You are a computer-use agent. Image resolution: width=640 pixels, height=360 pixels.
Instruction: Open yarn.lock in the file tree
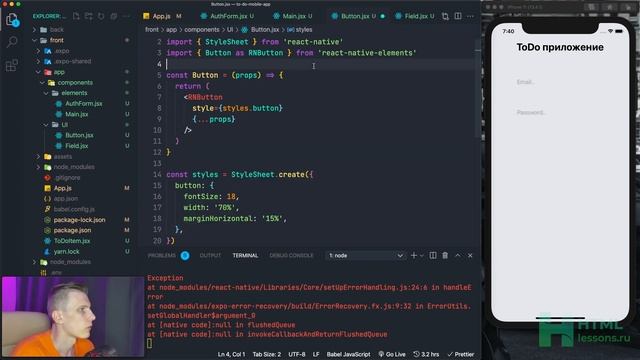(67, 251)
